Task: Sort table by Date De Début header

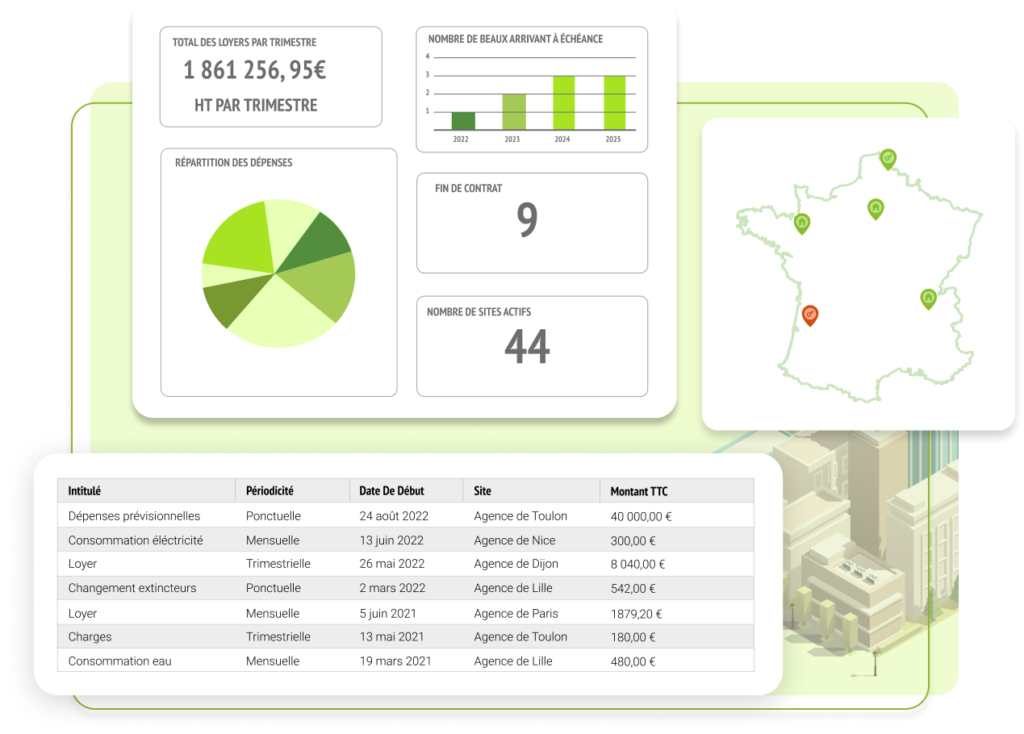Action: pos(391,491)
